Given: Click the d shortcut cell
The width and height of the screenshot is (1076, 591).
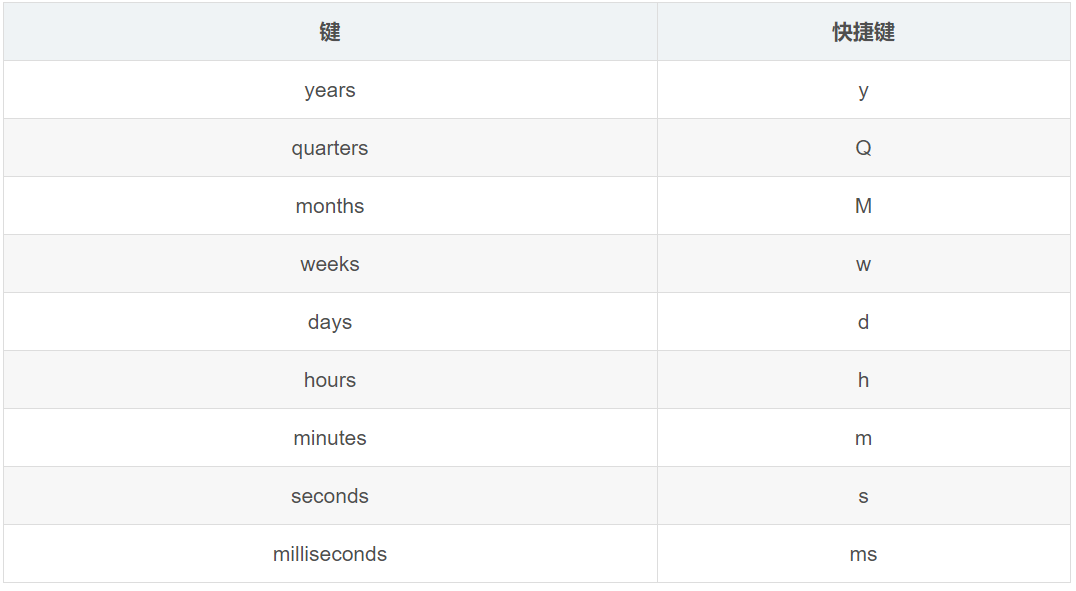Looking at the screenshot, I should (x=863, y=322).
